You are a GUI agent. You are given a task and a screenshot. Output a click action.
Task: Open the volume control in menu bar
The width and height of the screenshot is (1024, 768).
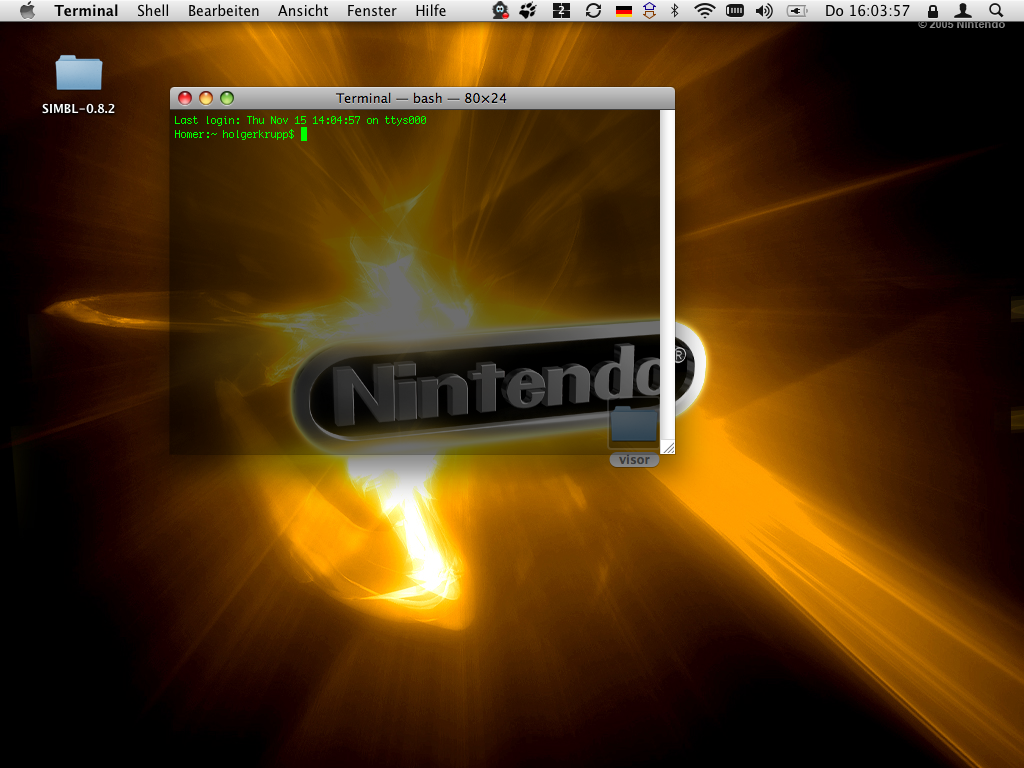point(764,10)
